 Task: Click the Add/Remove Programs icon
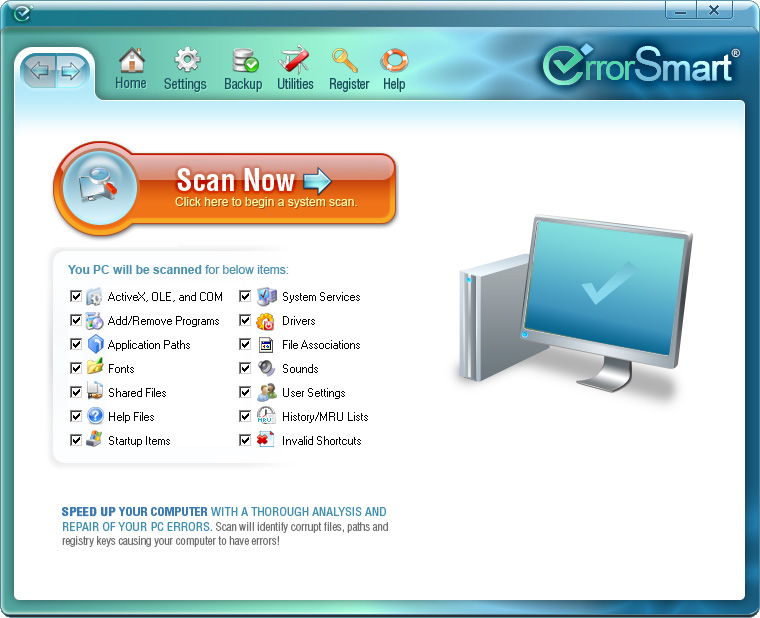click(94, 321)
